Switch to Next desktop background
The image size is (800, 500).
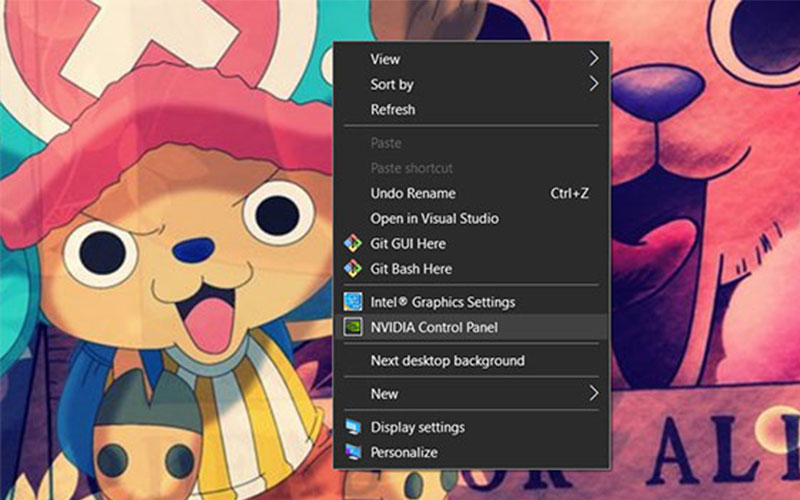447,360
